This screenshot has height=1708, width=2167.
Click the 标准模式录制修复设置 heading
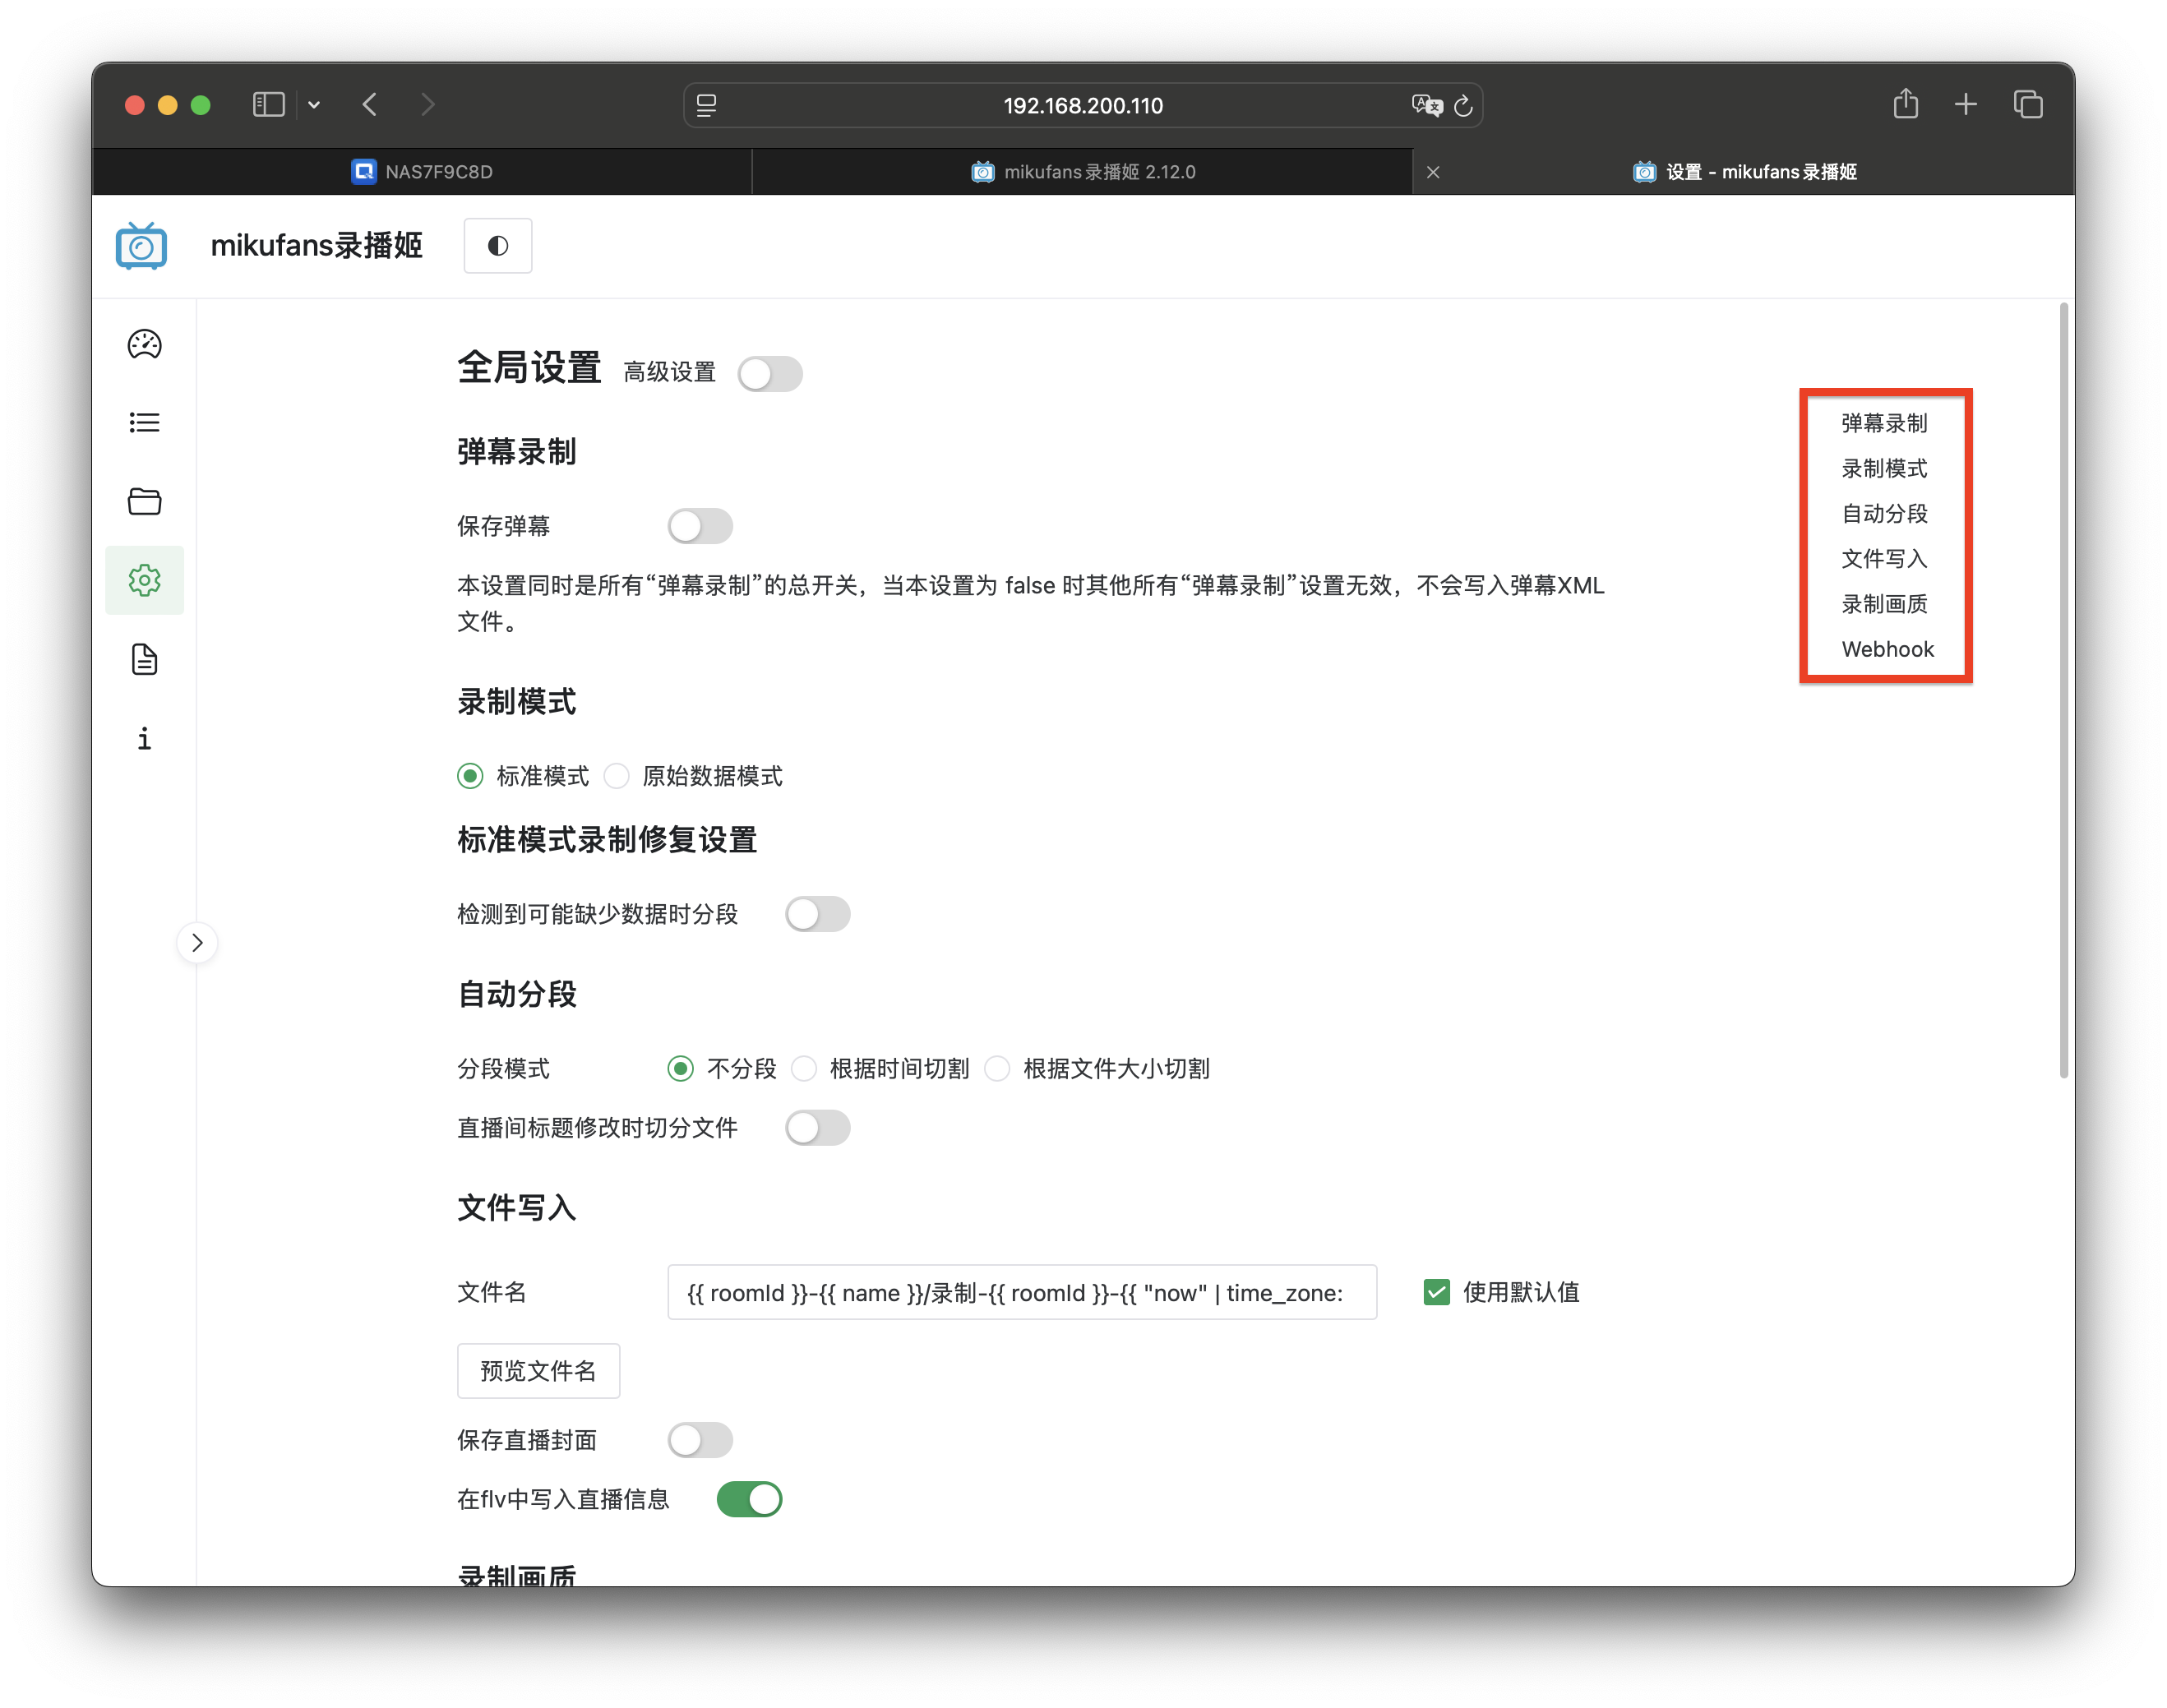pos(607,840)
